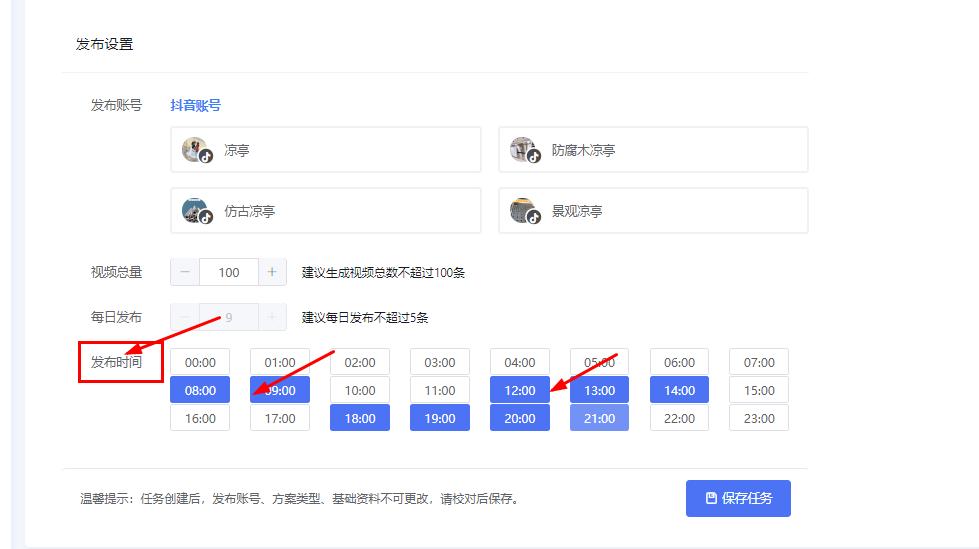Image resolution: width=979 pixels, height=549 pixels.
Task: Select the 凉亭 Douyin account card
Action: 325,150
